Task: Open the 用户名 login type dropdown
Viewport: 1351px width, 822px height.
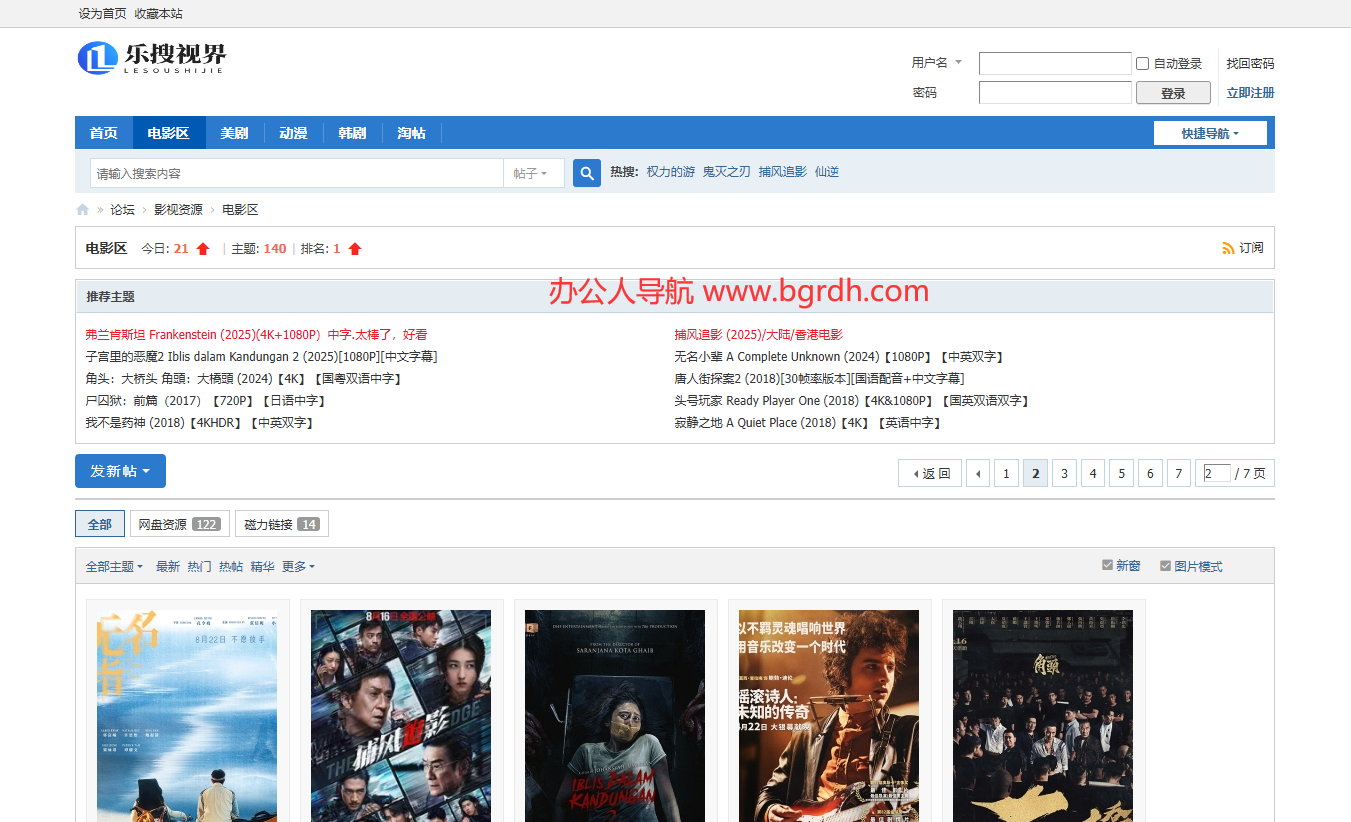Action: (x=937, y=63)
